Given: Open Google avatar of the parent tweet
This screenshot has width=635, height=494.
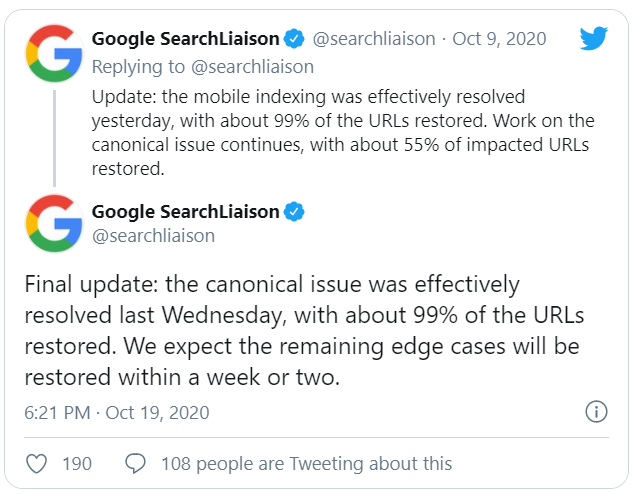Looking at the screenshot, I should [x=54, y=53].
